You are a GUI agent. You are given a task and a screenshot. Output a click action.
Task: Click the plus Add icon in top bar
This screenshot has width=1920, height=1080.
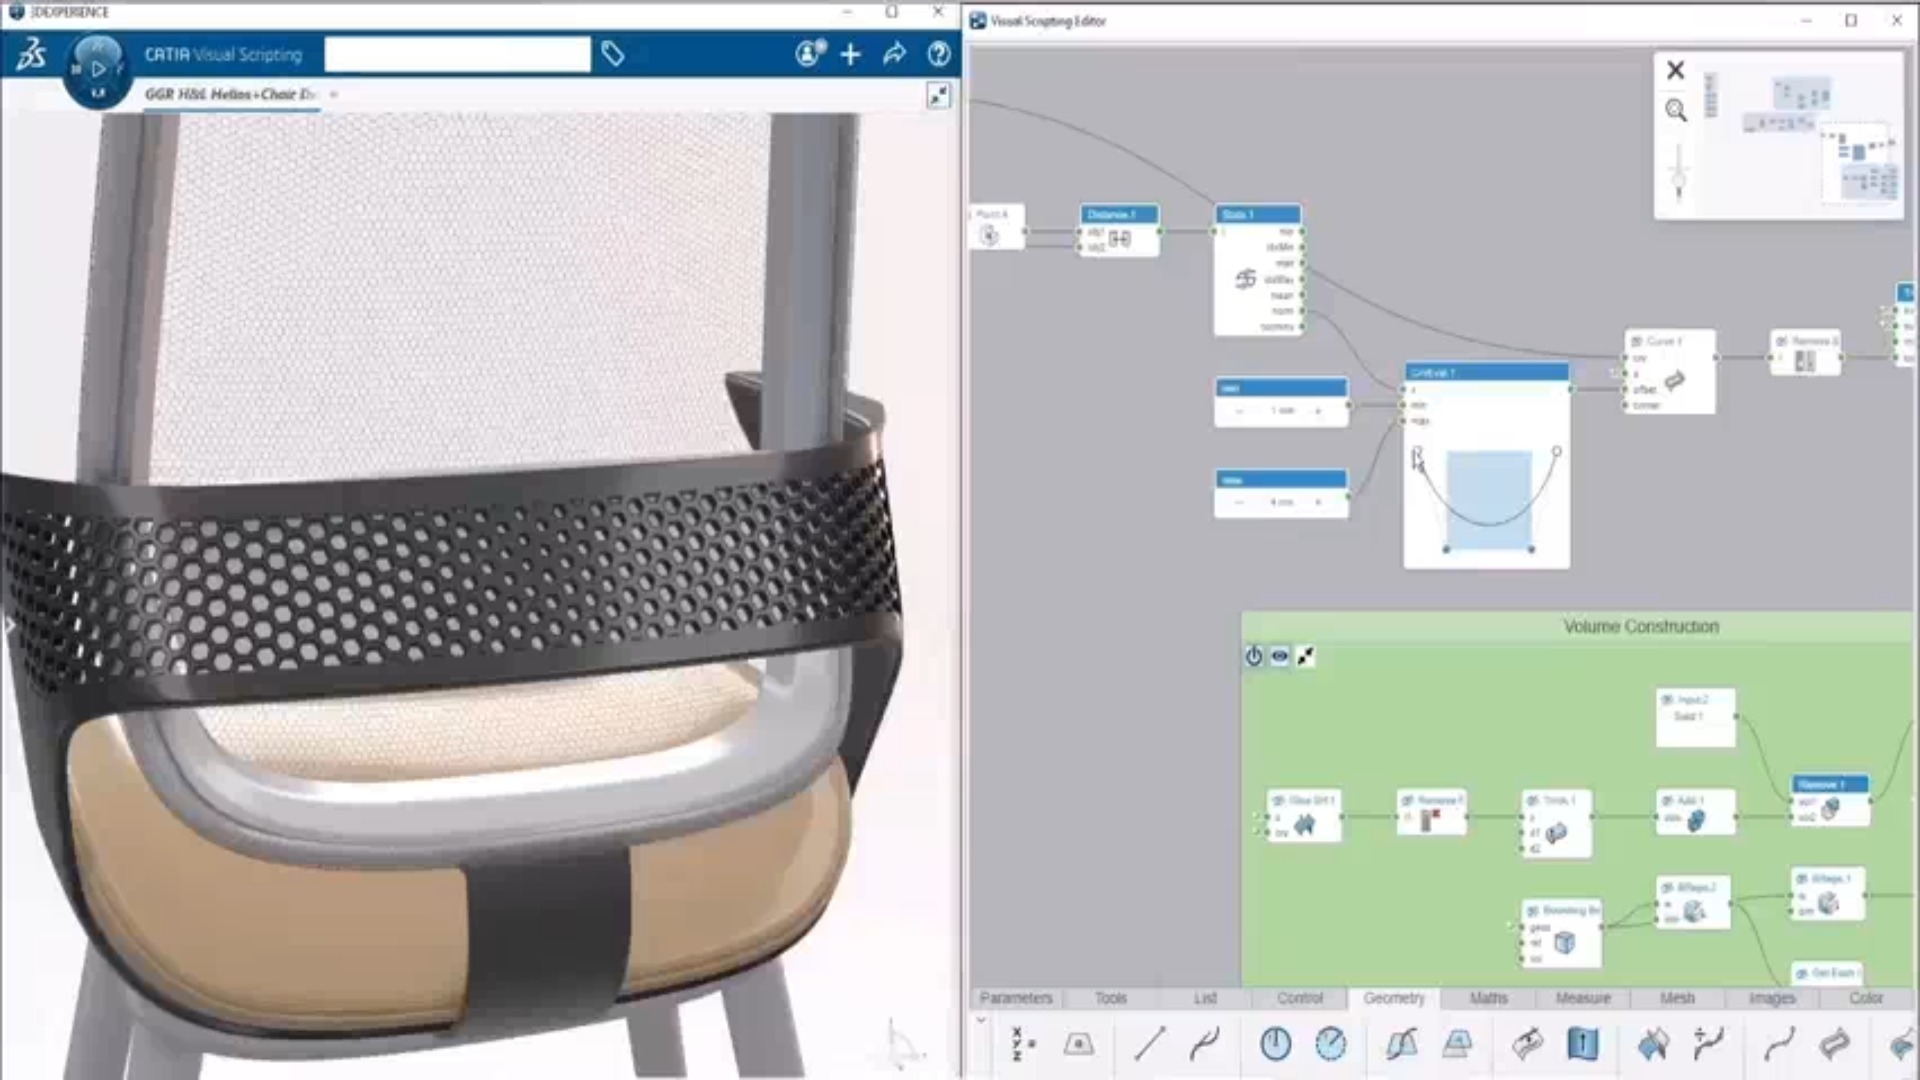point(850,54)
